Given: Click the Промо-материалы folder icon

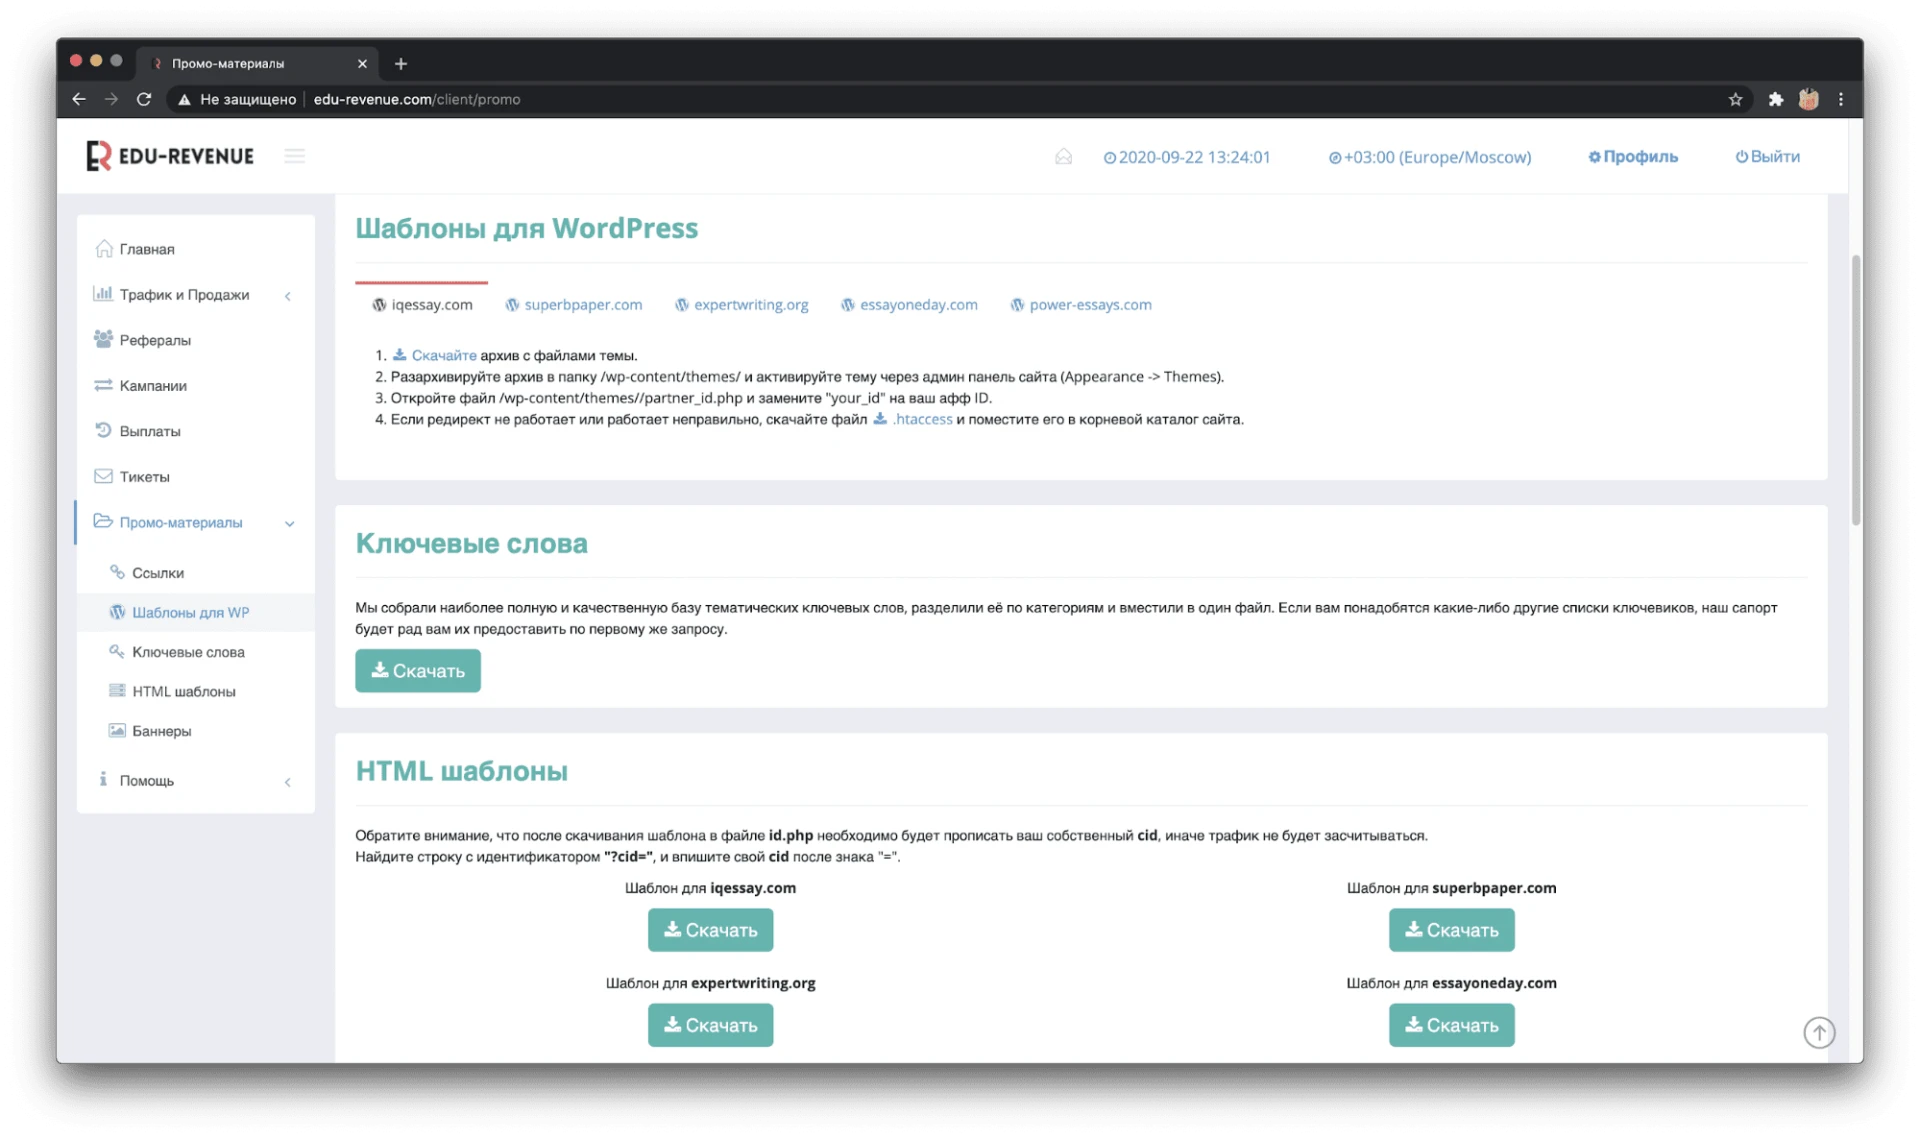Looking at the screenshot, I should [x=103, y=521].
